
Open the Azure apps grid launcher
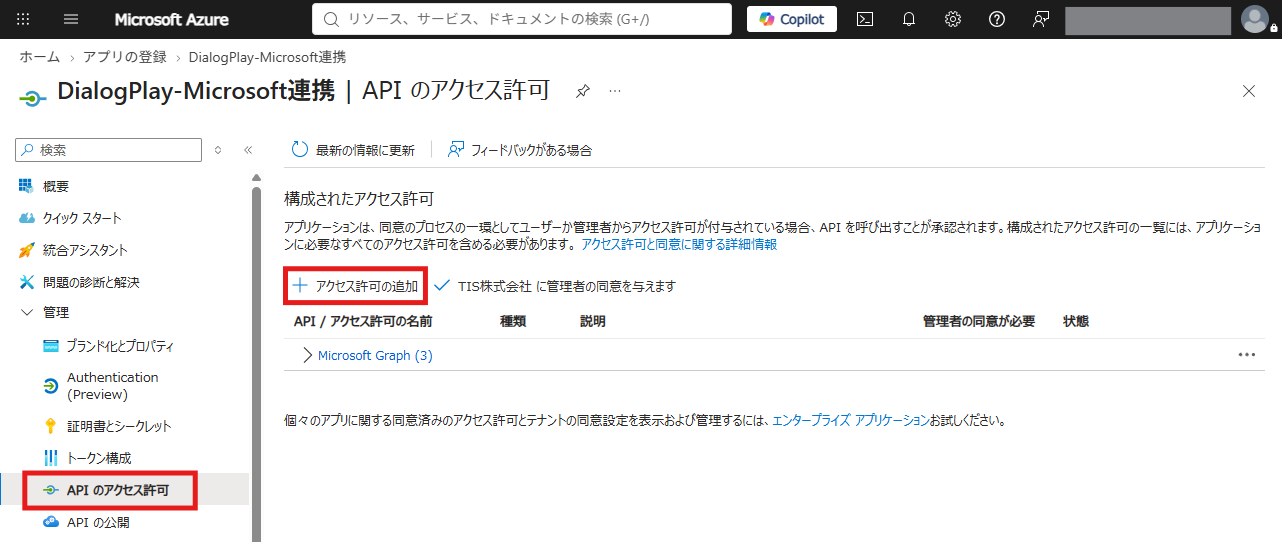click(24, 19)
